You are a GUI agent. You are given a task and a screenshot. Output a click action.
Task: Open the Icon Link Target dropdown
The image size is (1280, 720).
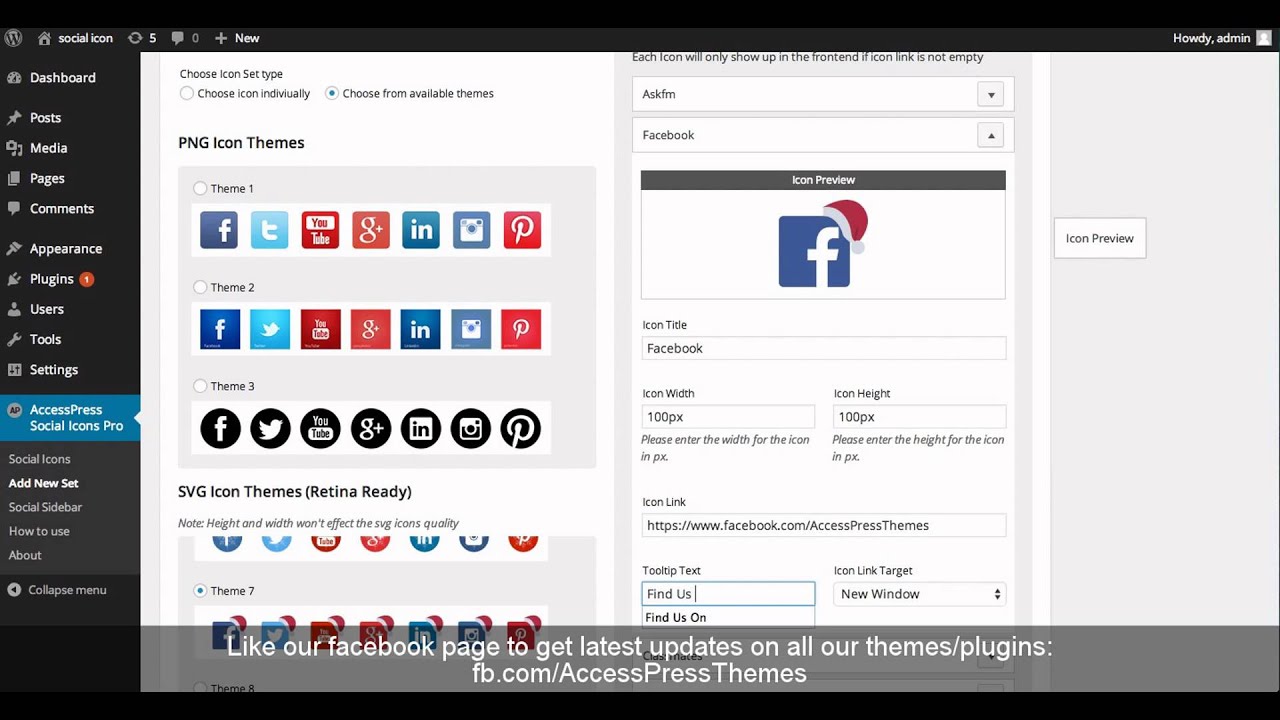point(920,594)
